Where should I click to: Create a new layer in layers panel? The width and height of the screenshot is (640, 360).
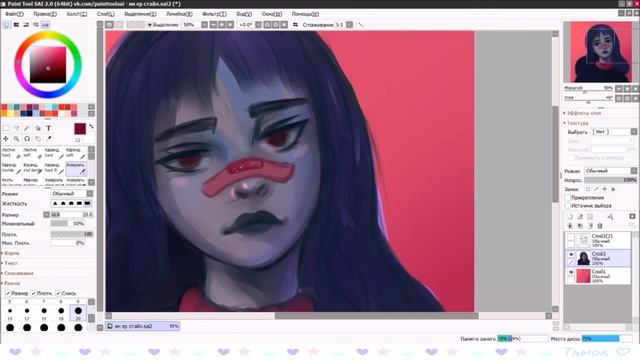570,217
